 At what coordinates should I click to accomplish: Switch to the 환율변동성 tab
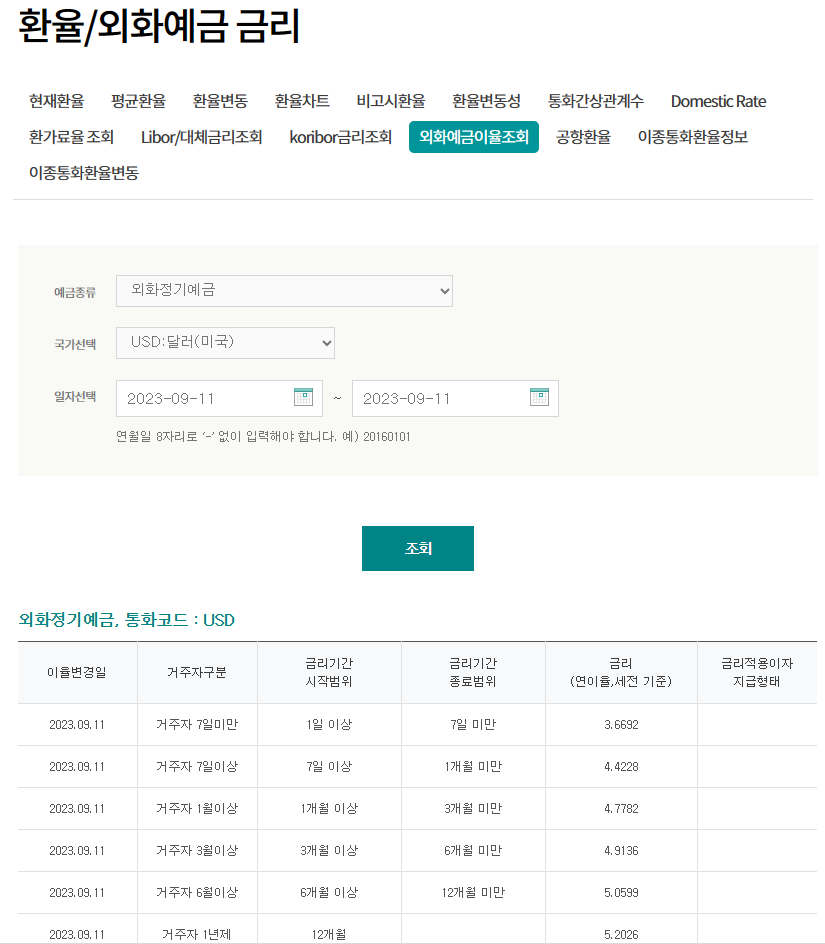tap(487, 101)
